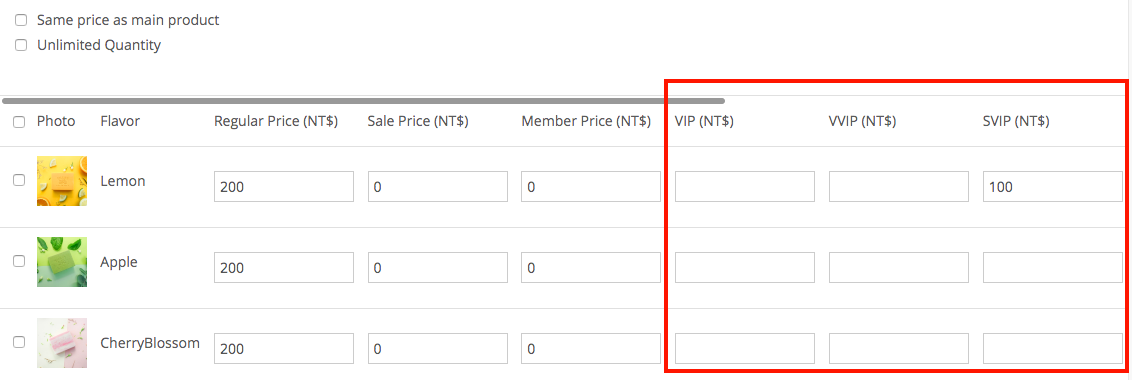The width and height of the screenshot is (1132, 380).
Task: Select the Lemon row checkbox
Action: pyautogui.click(x=19, y=181)
